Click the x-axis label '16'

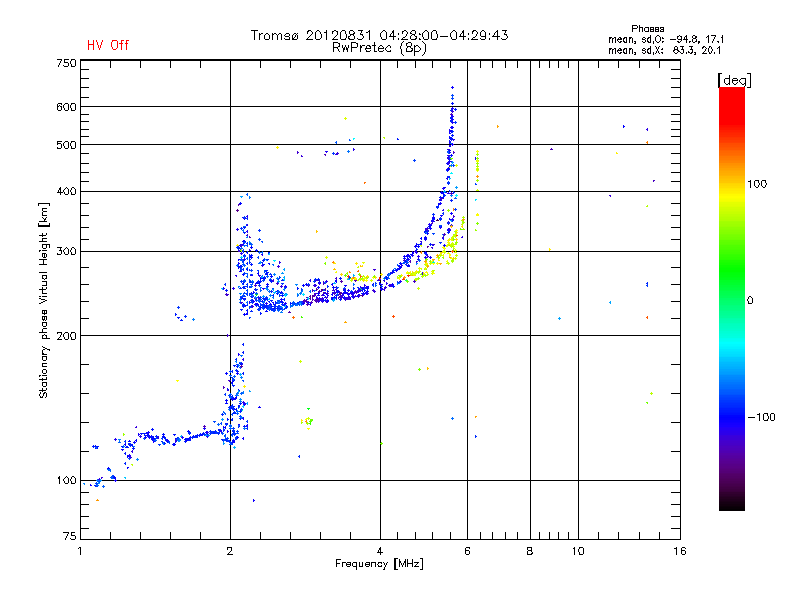tap(680, 551)
